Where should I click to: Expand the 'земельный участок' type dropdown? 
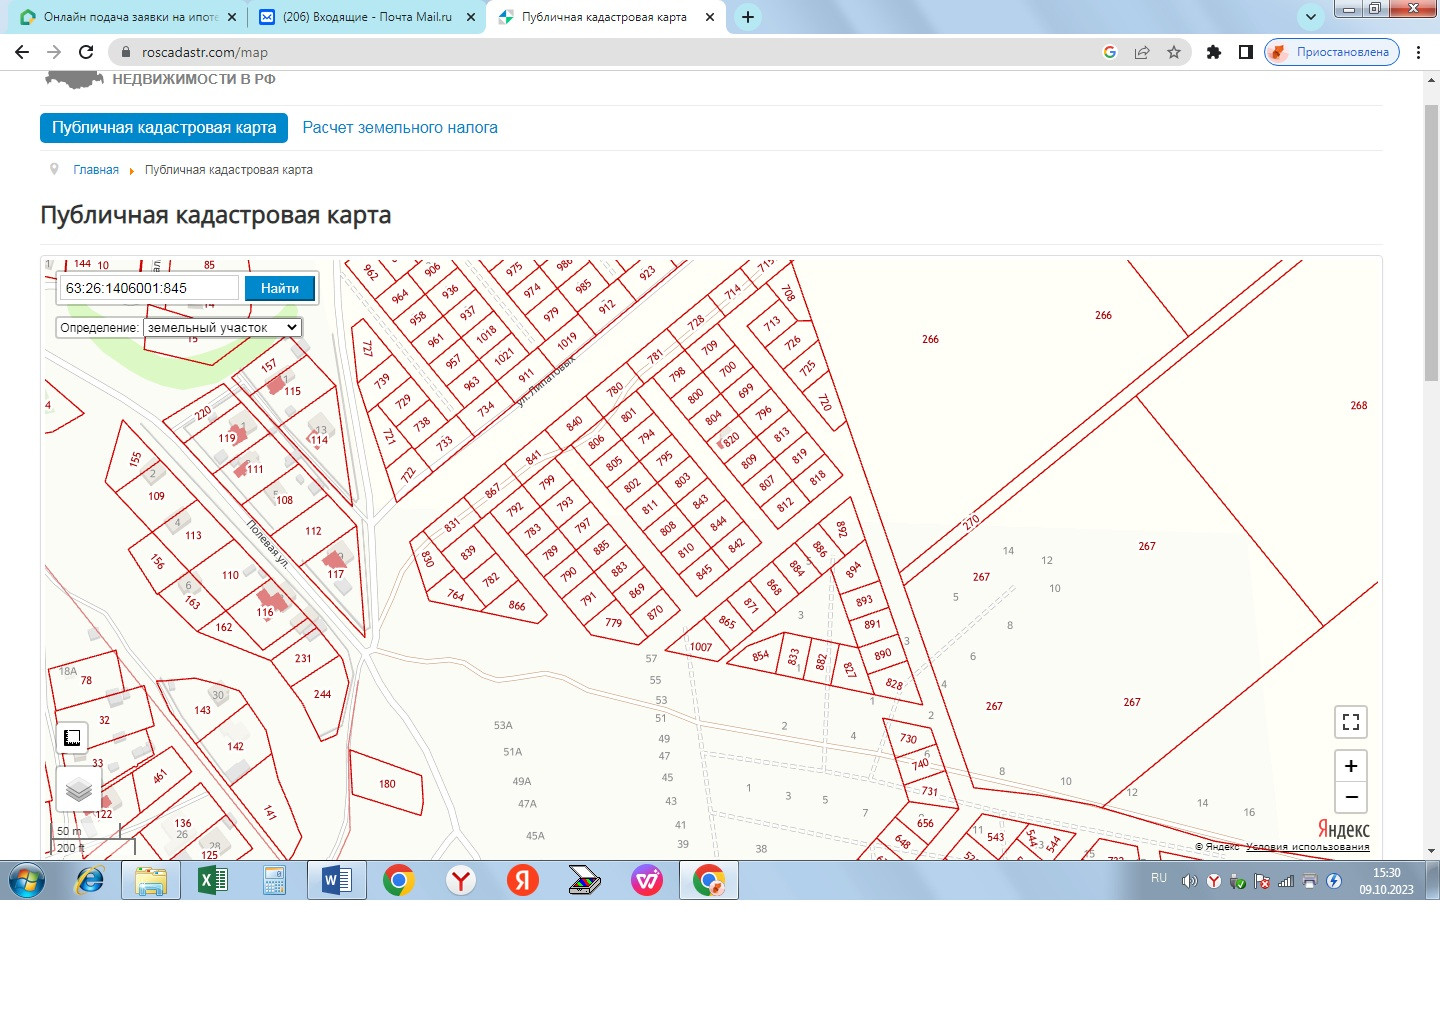tap(222, 327)
